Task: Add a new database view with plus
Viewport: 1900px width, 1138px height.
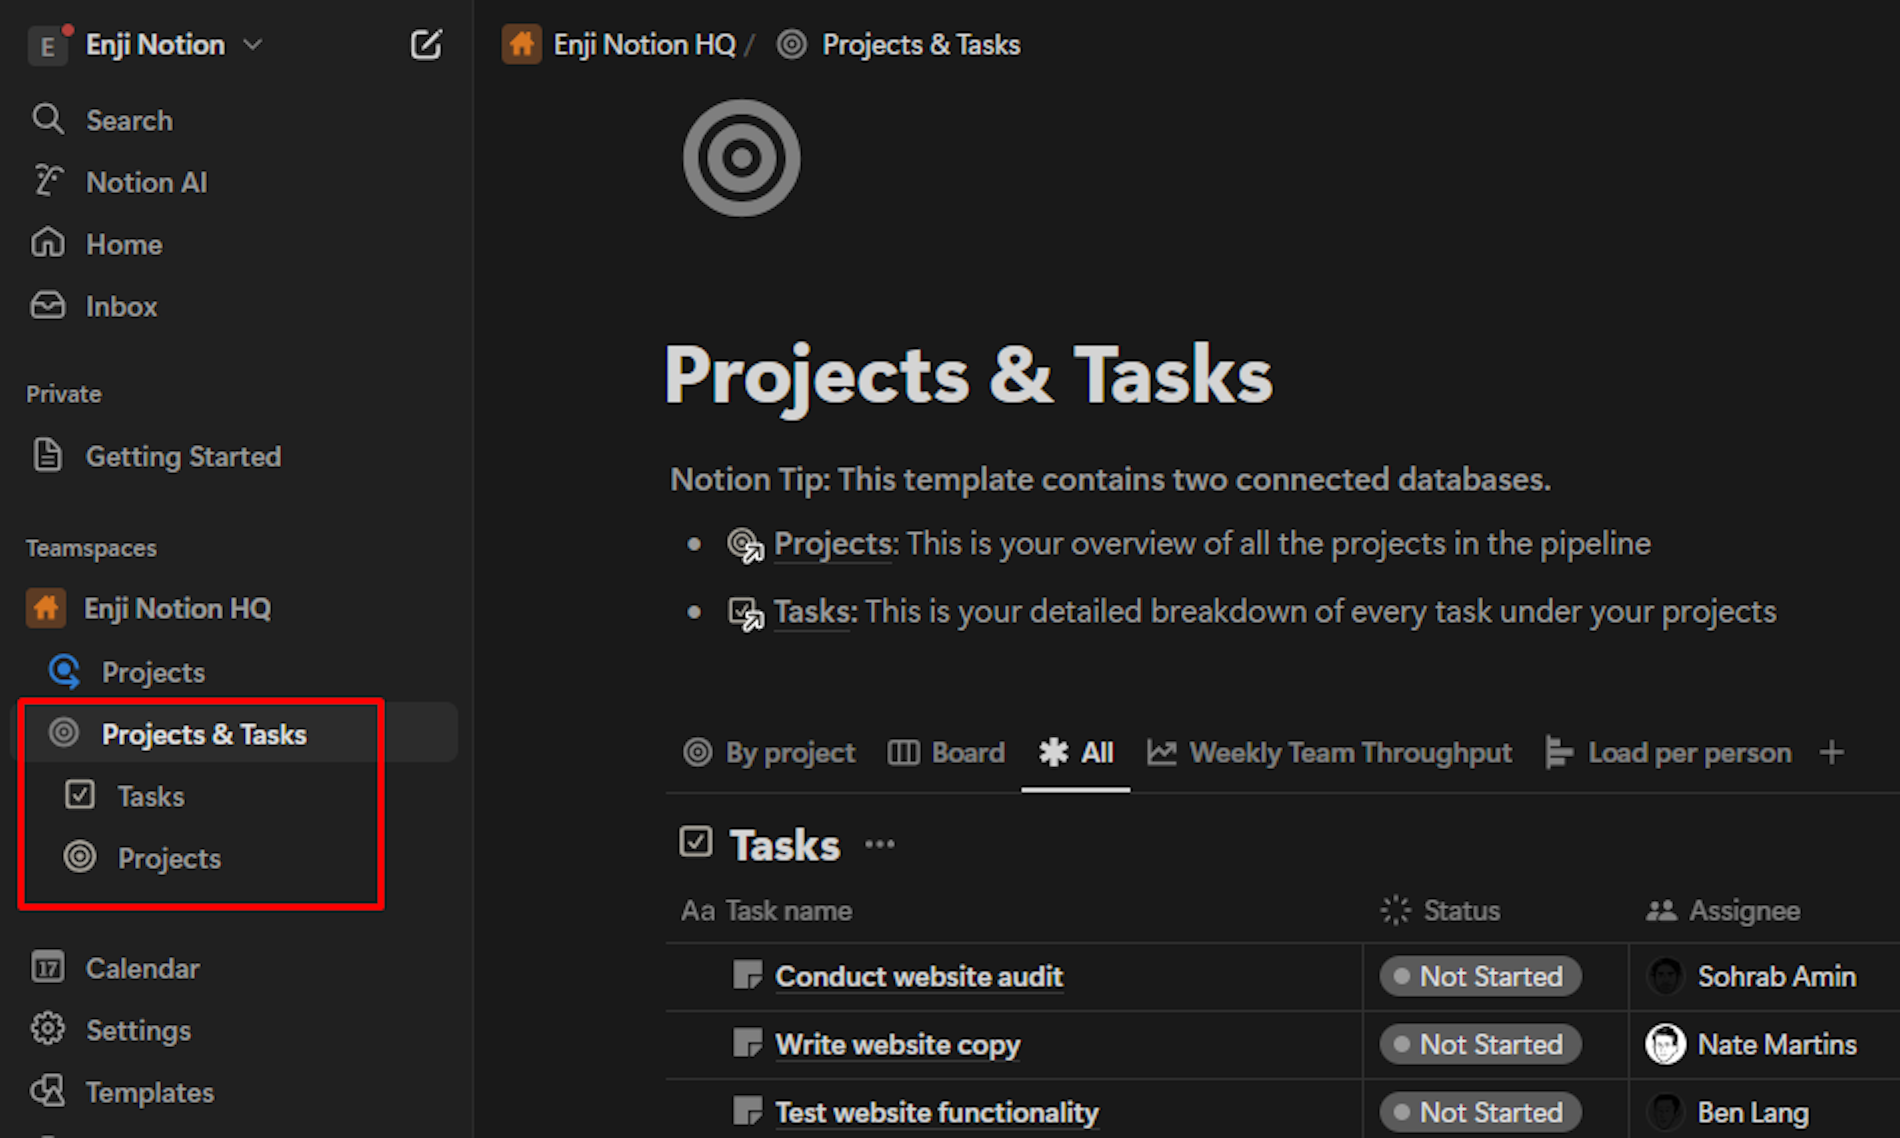Action: (x=1831, y=752)
